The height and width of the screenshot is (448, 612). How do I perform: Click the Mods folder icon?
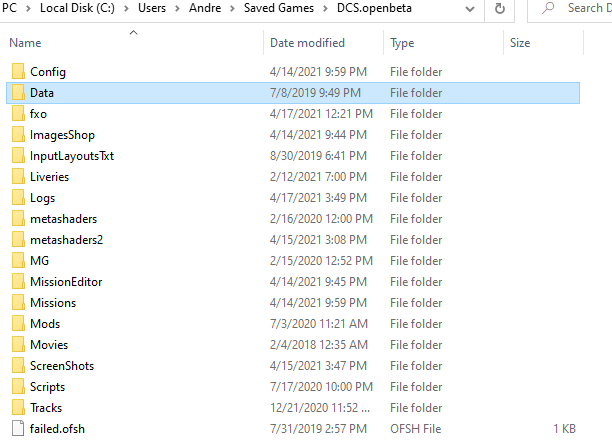[18, 324]
